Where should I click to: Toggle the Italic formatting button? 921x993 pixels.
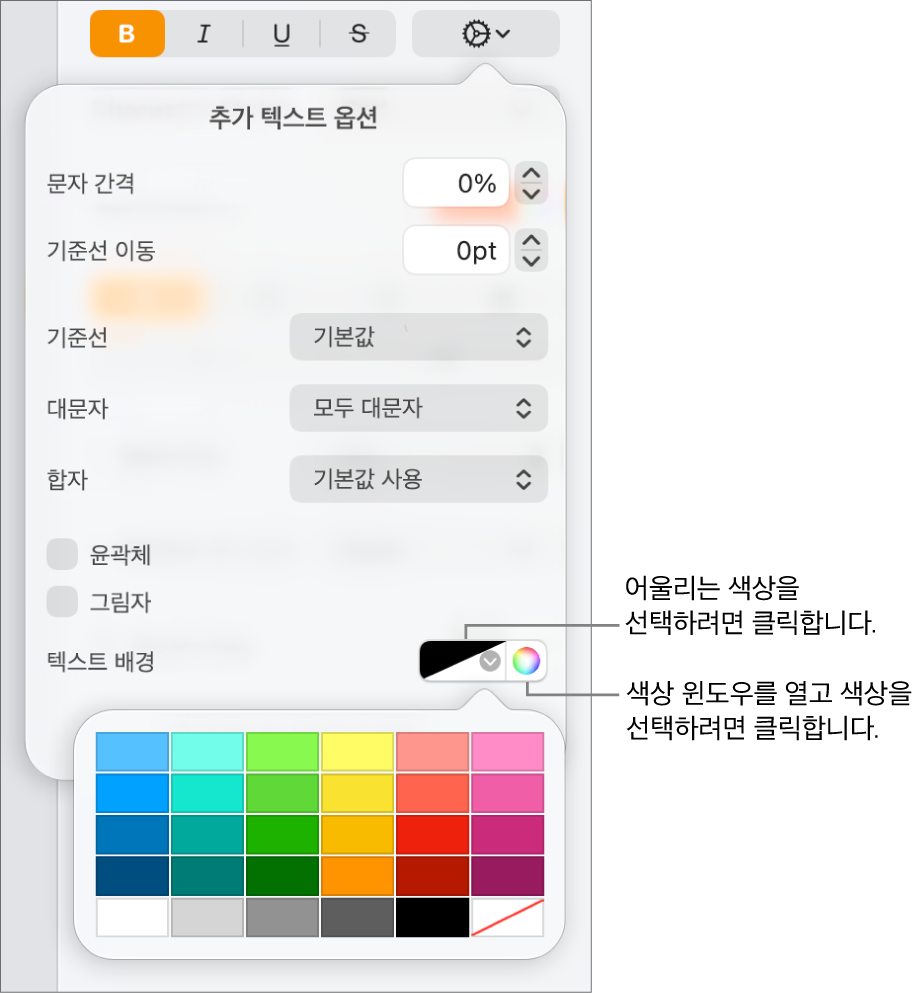(x=204, y=34)
